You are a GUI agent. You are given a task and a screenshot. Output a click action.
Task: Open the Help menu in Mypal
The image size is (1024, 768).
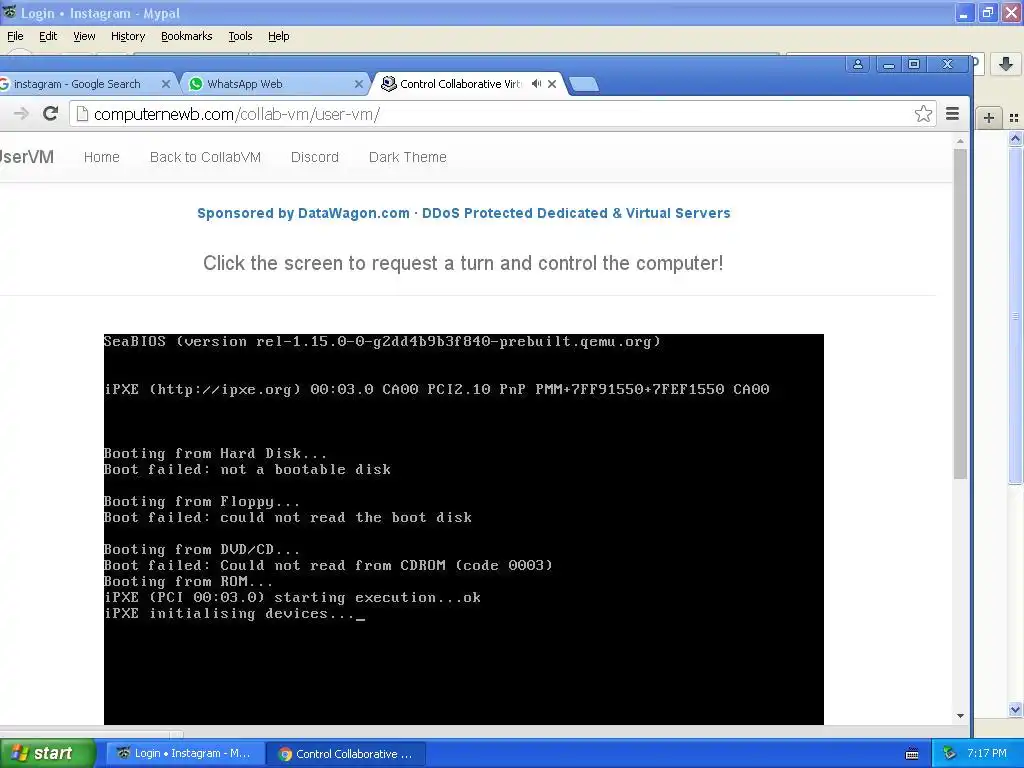[x=279, y=36]
